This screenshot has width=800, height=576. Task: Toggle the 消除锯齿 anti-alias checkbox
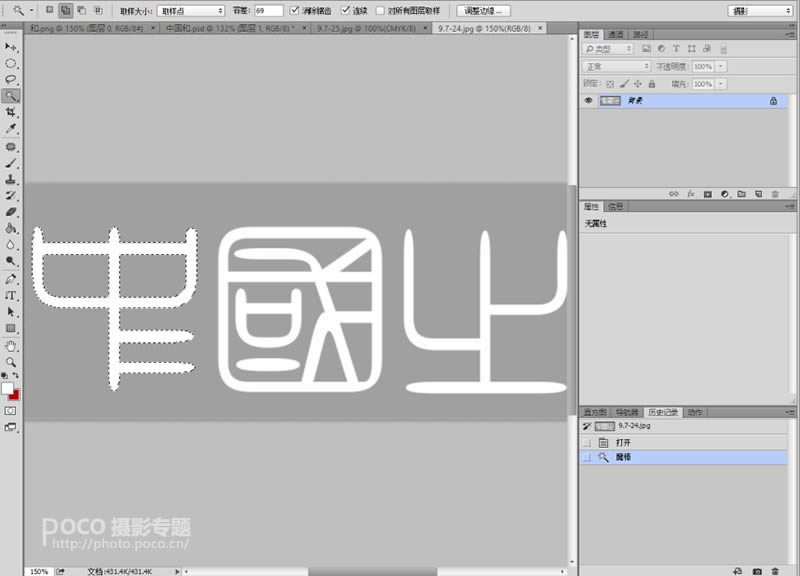294,10
